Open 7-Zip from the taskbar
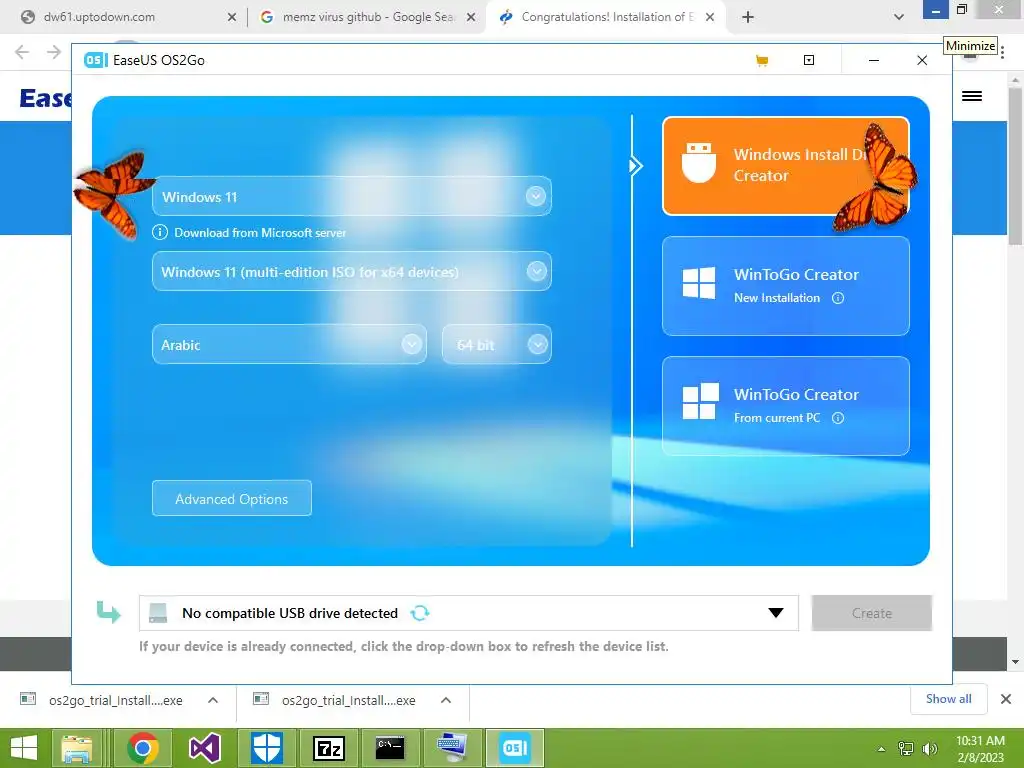Viewport: 1024px width, 768px height. tap(329, 748)
